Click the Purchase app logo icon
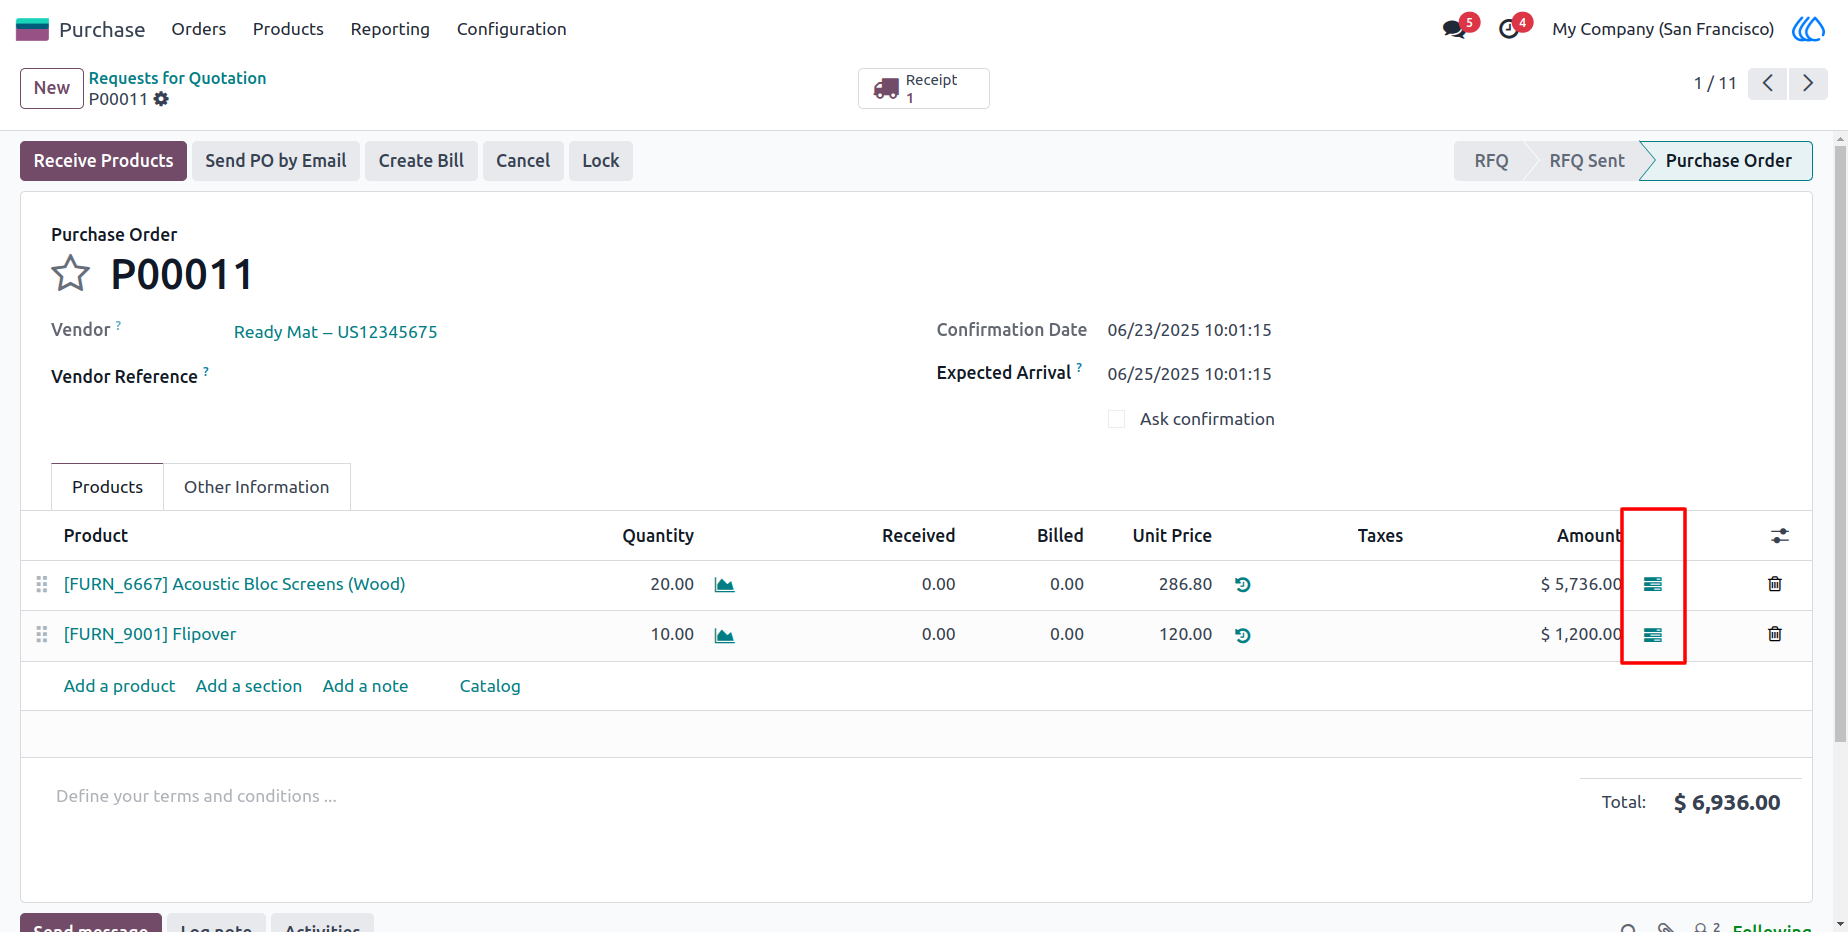This screenshot has width=1848, height=932. point(32,29)
